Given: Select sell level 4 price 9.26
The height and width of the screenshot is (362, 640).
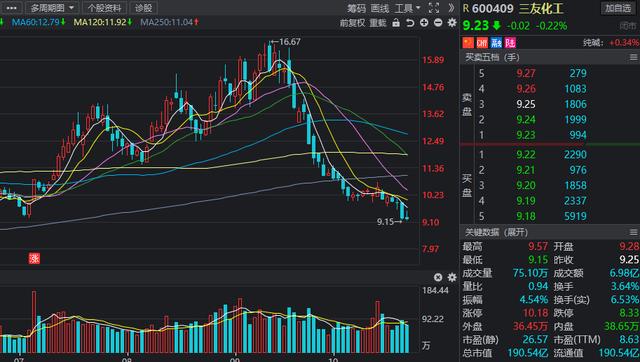Looking at the screenshot, I should click(526, 89).
